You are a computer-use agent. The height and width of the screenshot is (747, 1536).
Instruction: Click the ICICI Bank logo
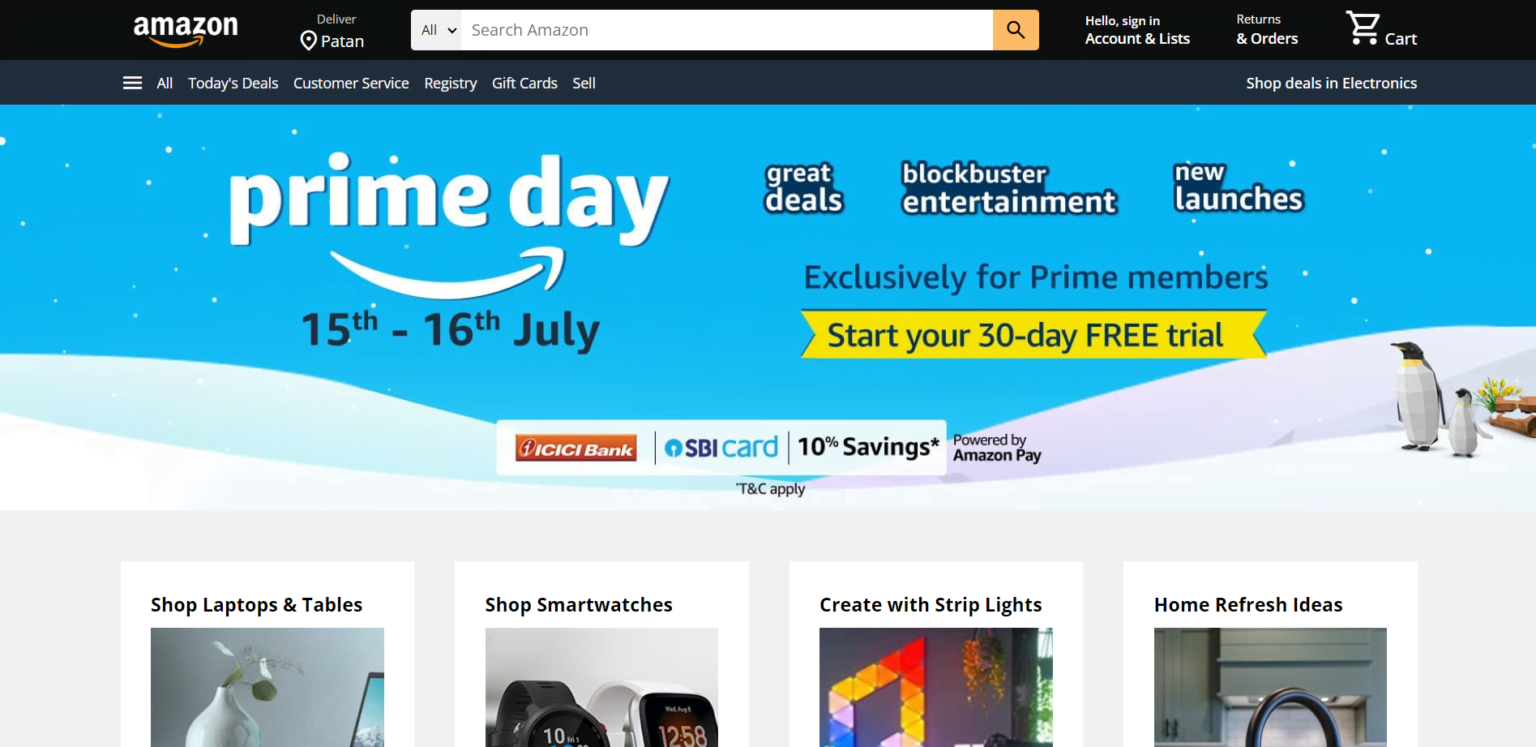pos(576,448)
